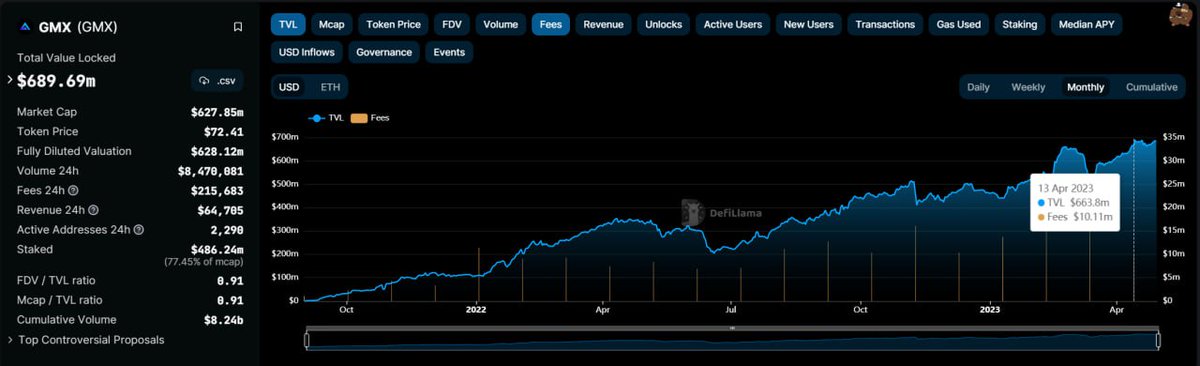The width and height of the screenshot is (1200, 366).
Task: Select the Daily interval
Action: 978,87
